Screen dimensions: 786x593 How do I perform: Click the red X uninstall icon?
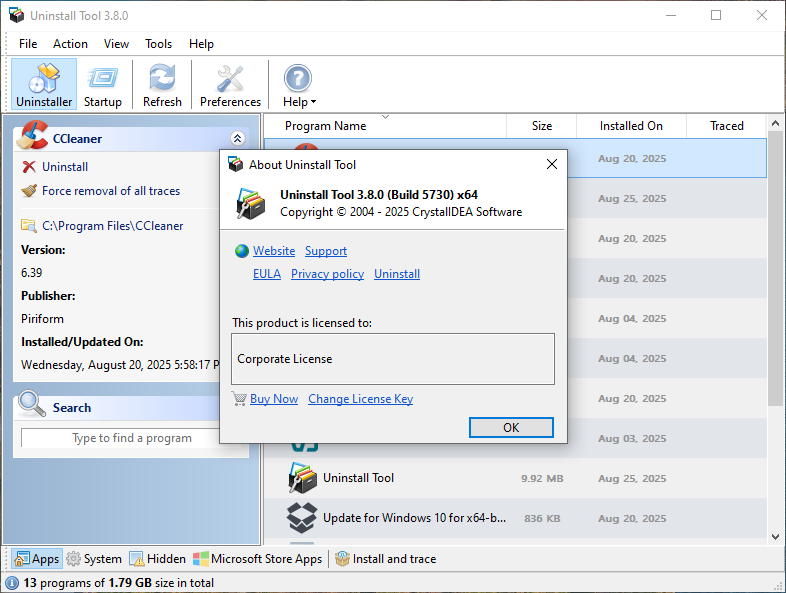point(29,167)
